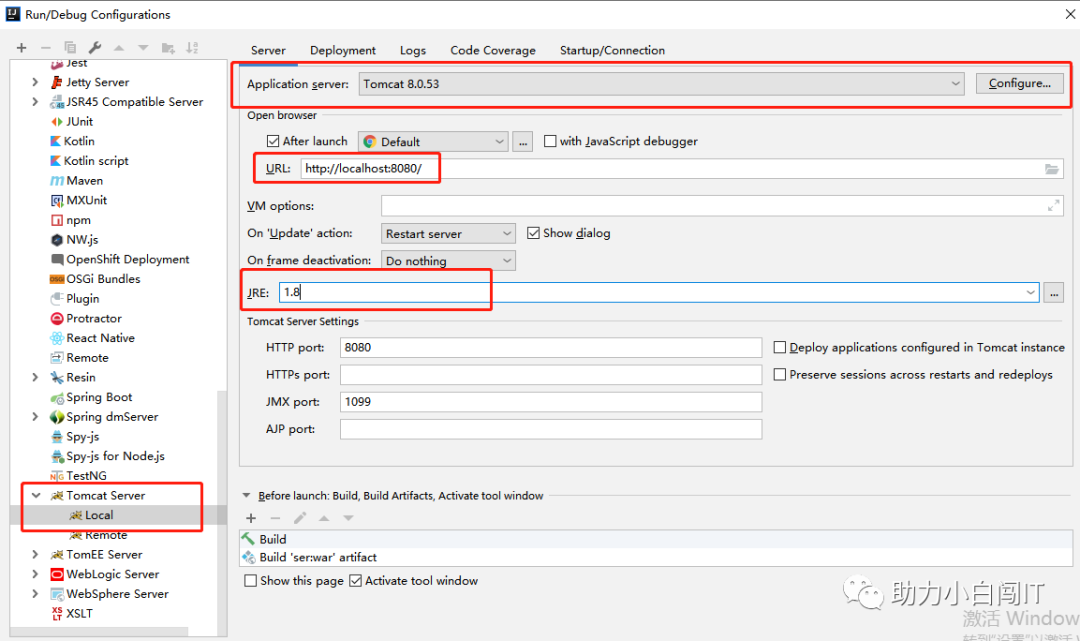This screenshot has width=1080, height=641.
Task: Select Local under Tomcat Server
Action: tap(98, 515)
